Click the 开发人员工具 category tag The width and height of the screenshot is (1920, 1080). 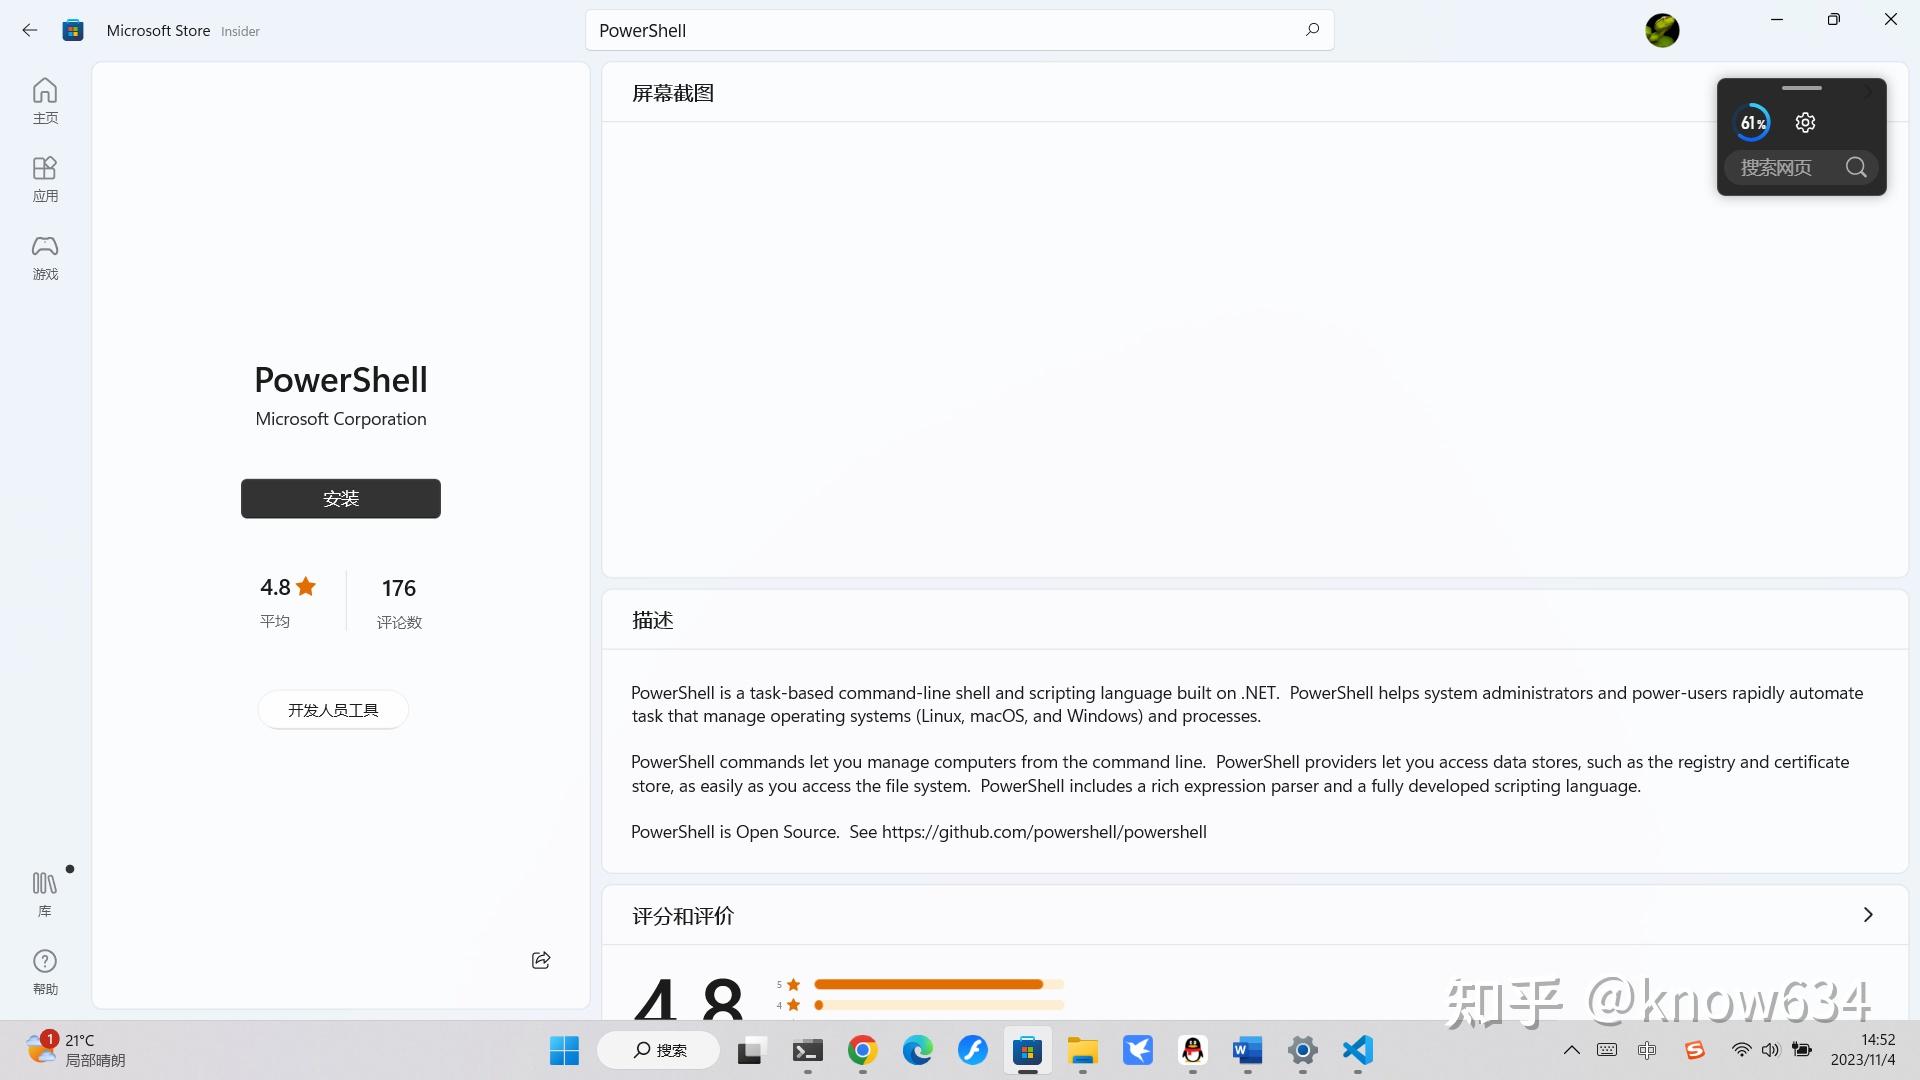pyautogui.click(x=333, y=710)
